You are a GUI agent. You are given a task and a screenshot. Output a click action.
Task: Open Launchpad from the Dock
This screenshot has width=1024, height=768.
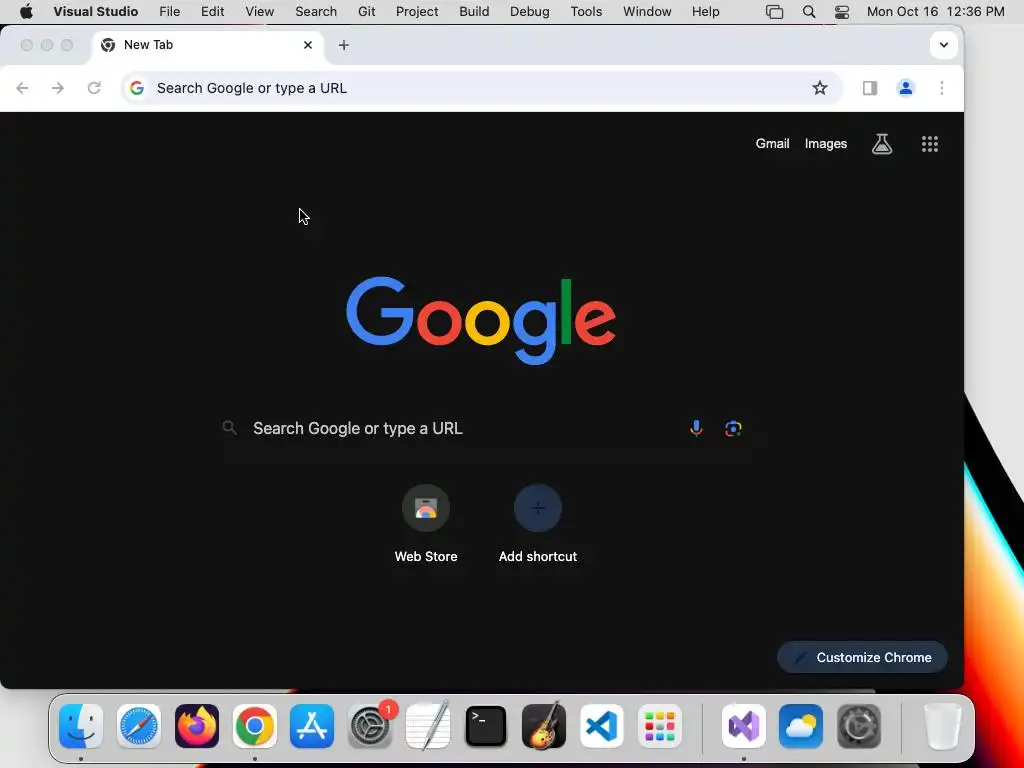[x=660, y=726]
